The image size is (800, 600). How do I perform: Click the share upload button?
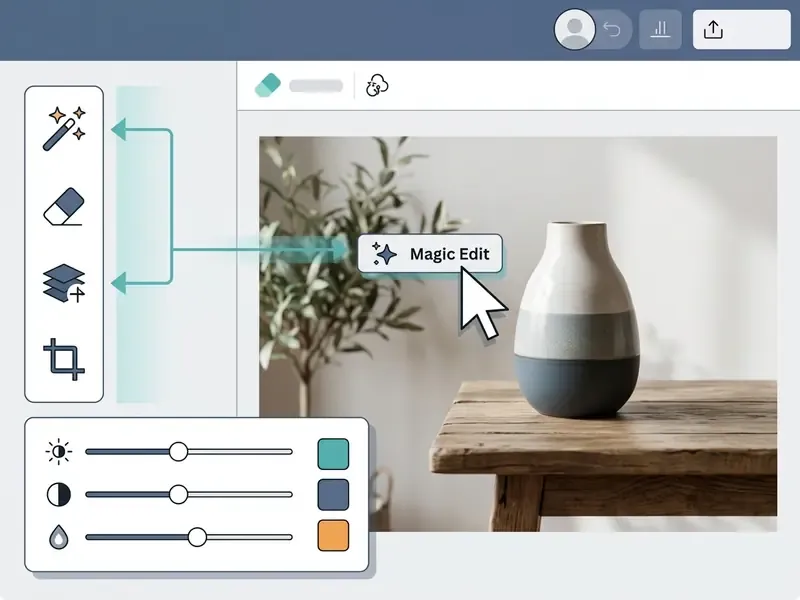(x=741, y=30)
